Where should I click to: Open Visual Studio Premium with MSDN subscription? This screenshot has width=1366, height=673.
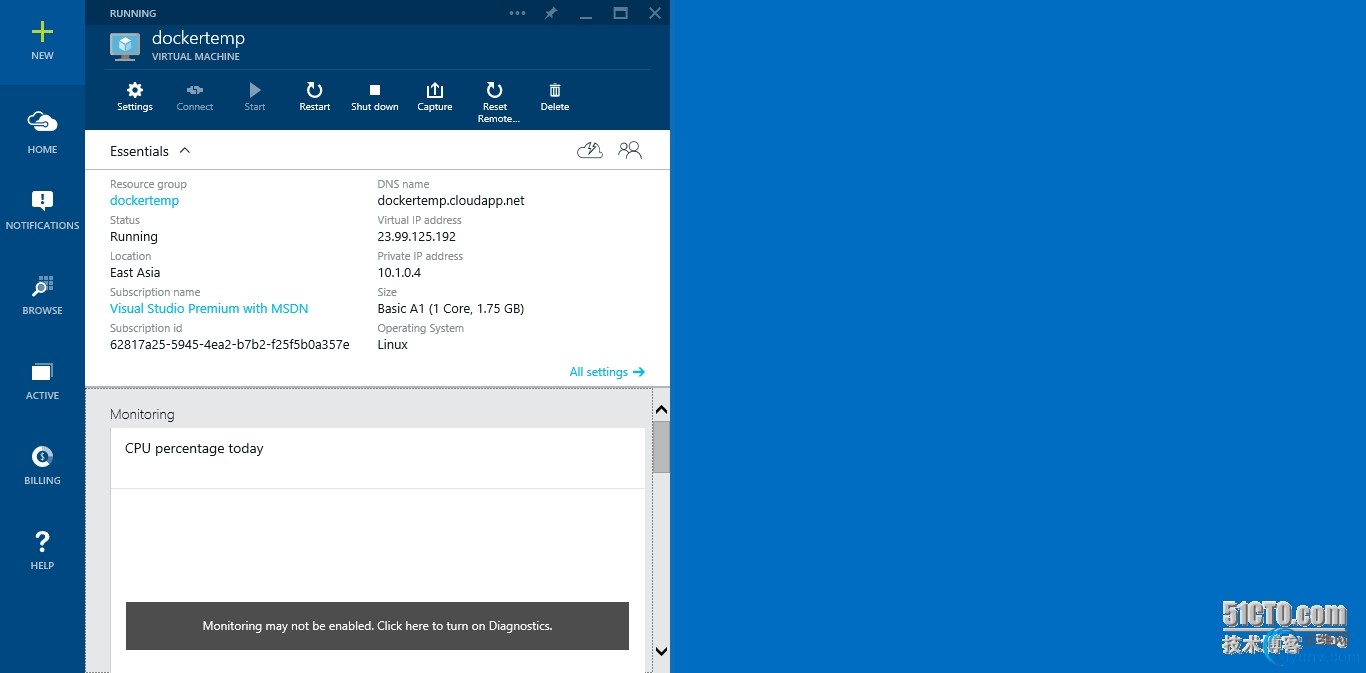[209, 308]
